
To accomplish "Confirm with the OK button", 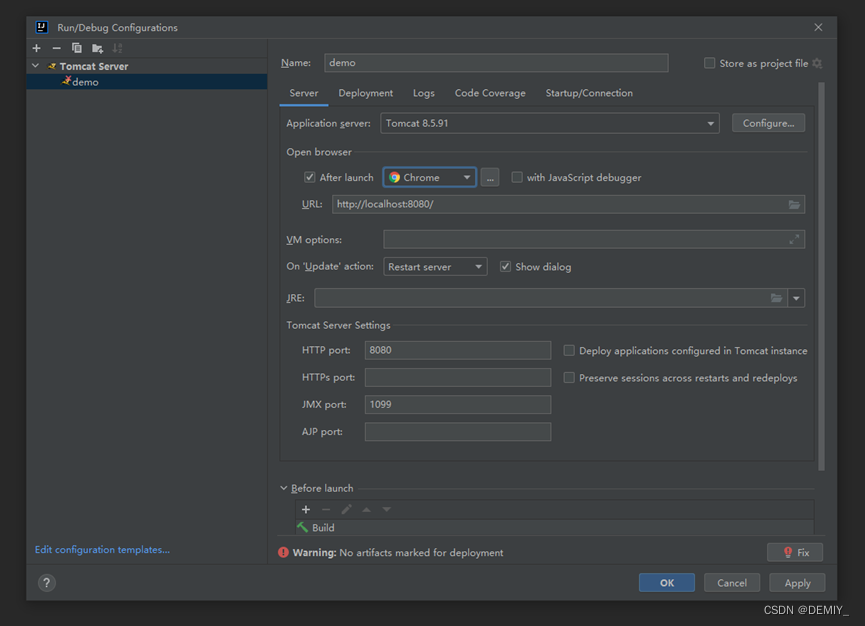I will [666, 583].
